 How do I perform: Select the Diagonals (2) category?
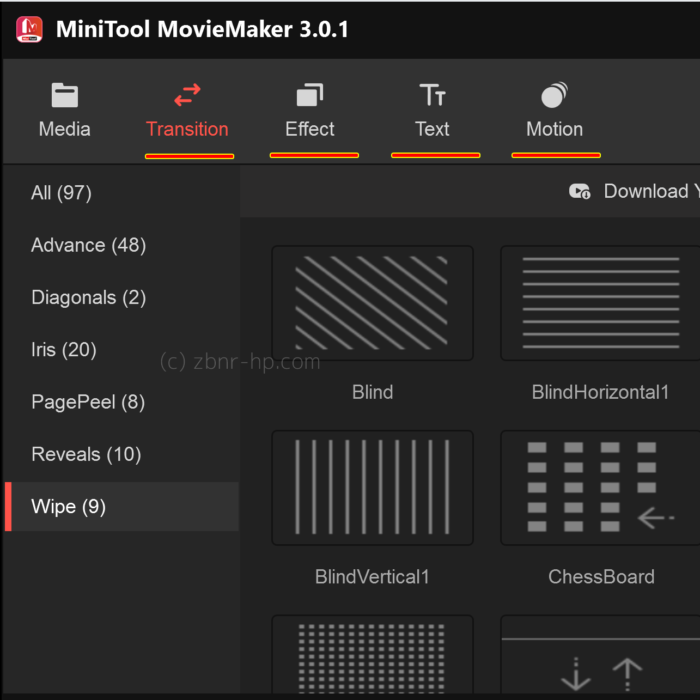[x=121, y=297]
